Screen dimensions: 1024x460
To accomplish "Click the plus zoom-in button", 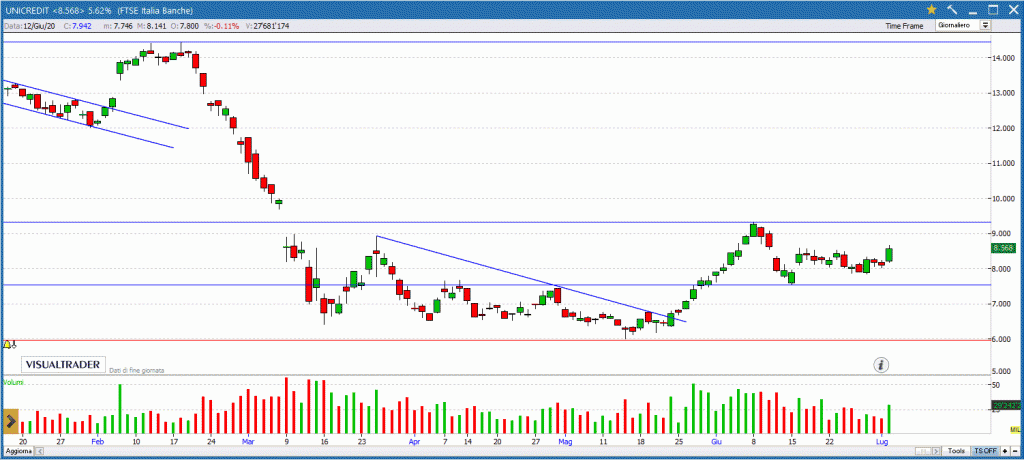I will click(1004, 452).
